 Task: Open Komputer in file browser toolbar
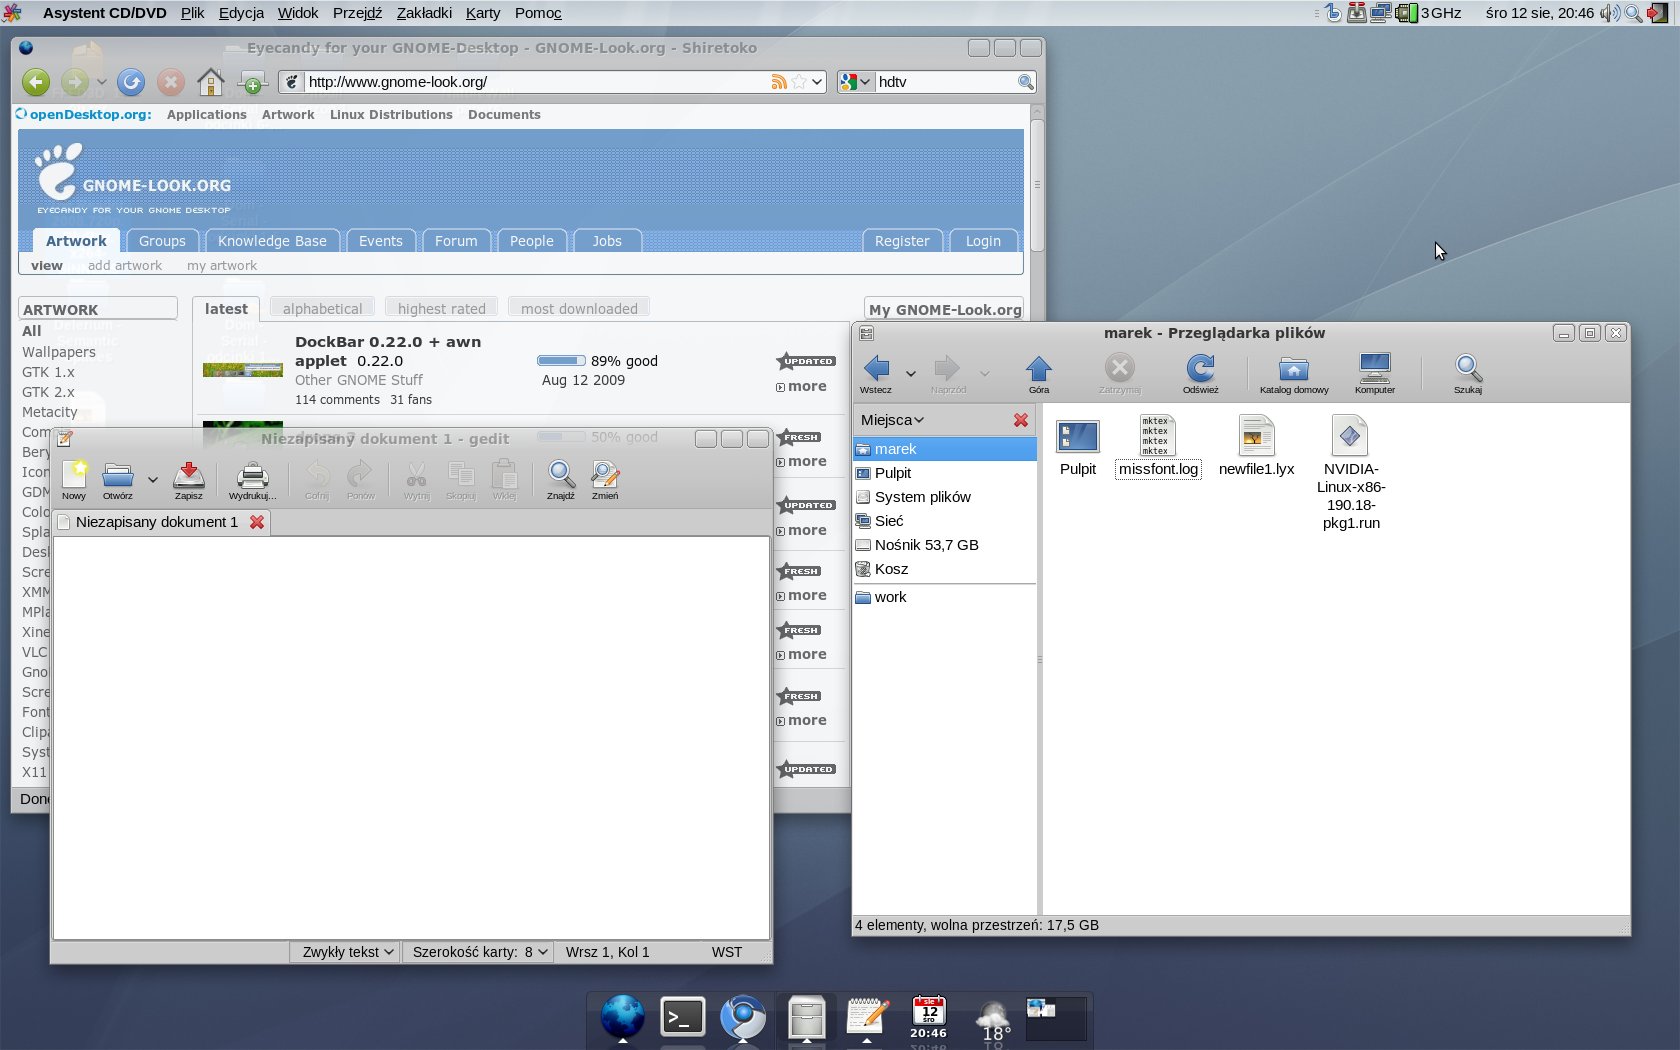(1375, 374)
